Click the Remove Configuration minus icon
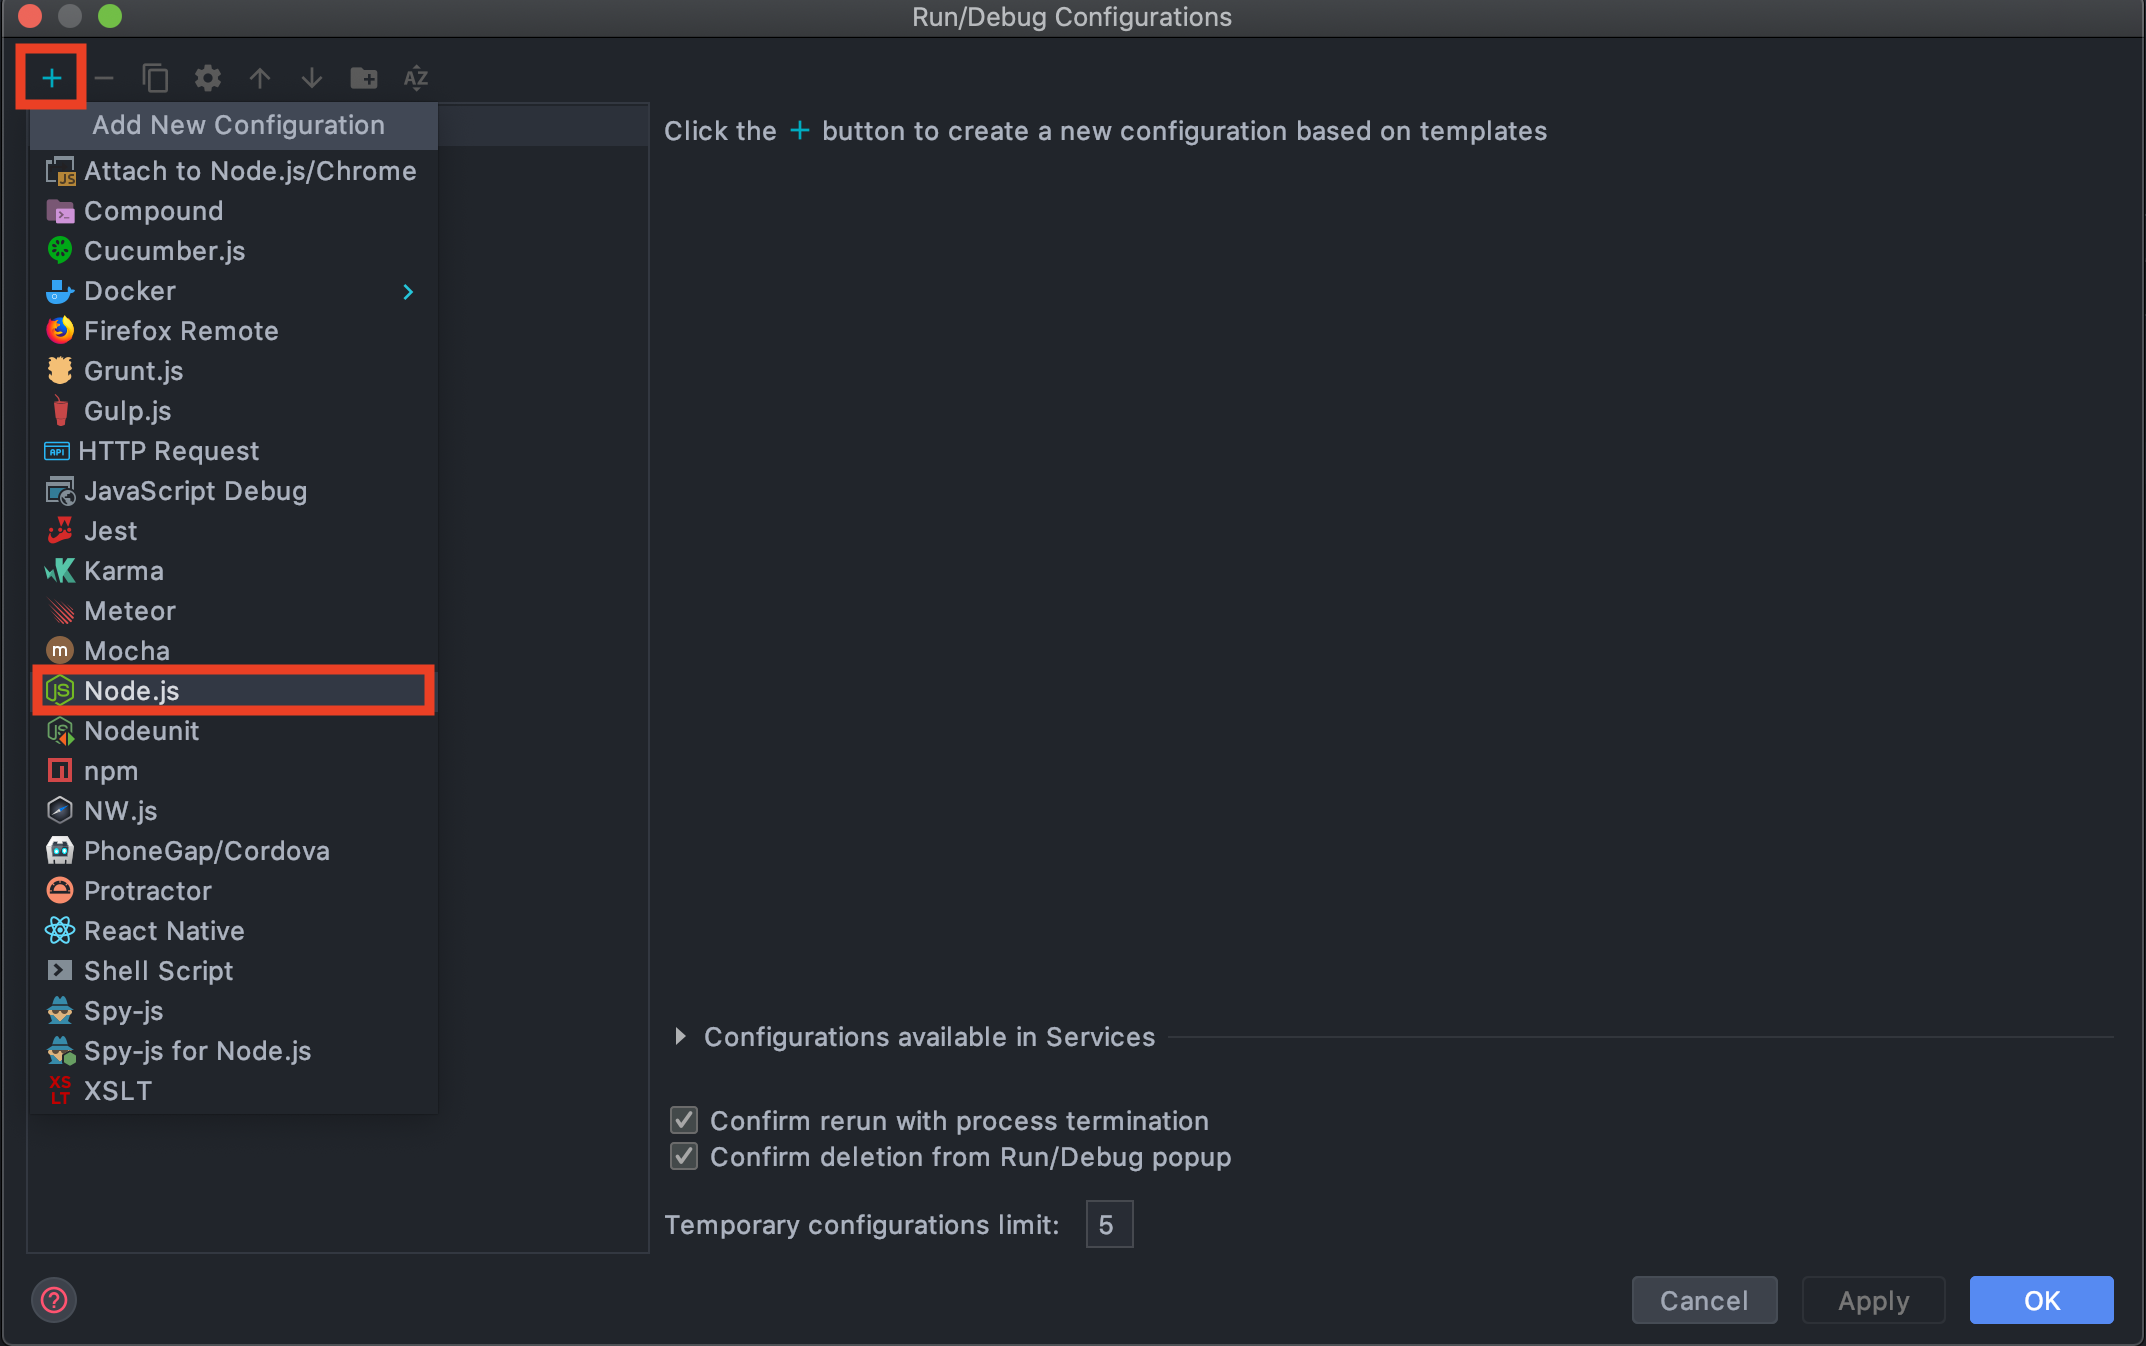Screen dimensions: 2146x1346 (x=104, y=77)
